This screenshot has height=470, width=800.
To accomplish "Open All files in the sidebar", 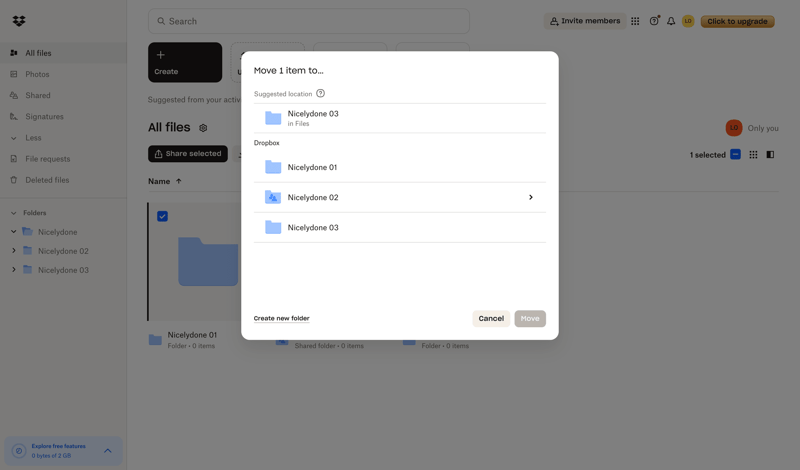I will coord(63,53).
